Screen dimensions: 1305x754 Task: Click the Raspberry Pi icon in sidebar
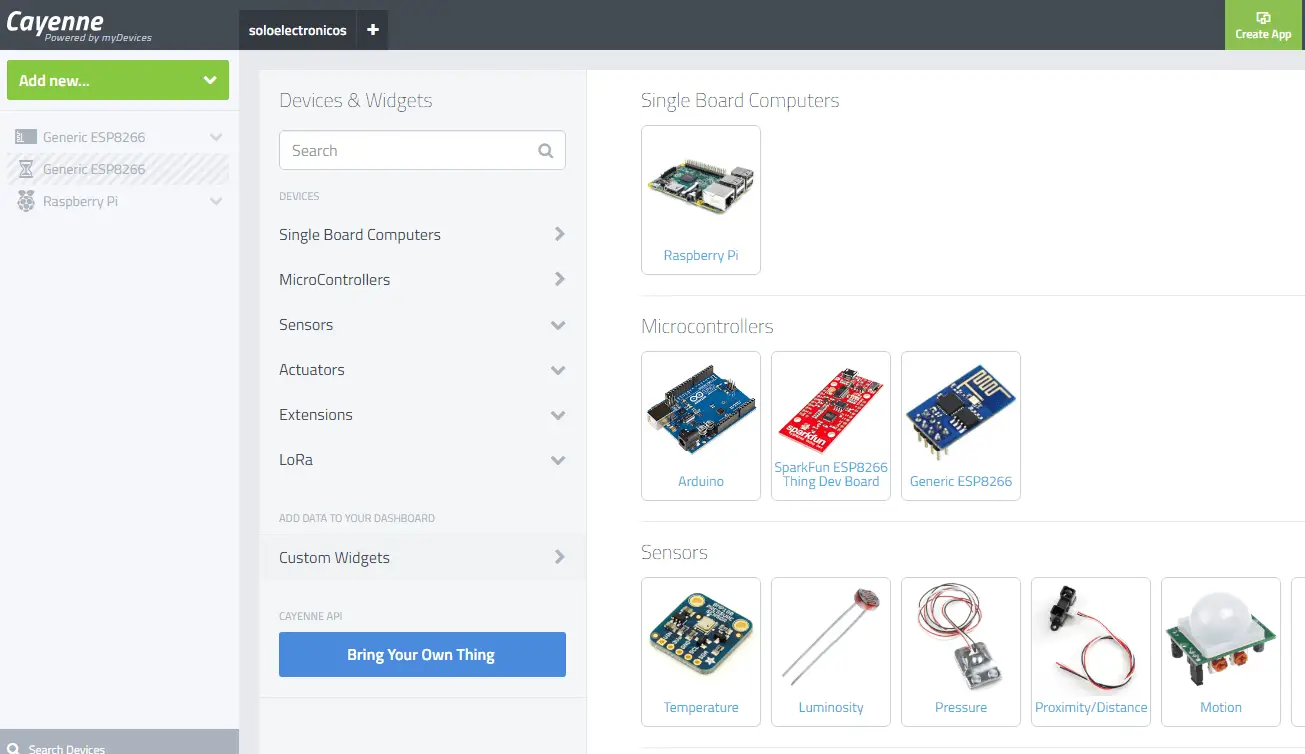[x=26, y=201]
